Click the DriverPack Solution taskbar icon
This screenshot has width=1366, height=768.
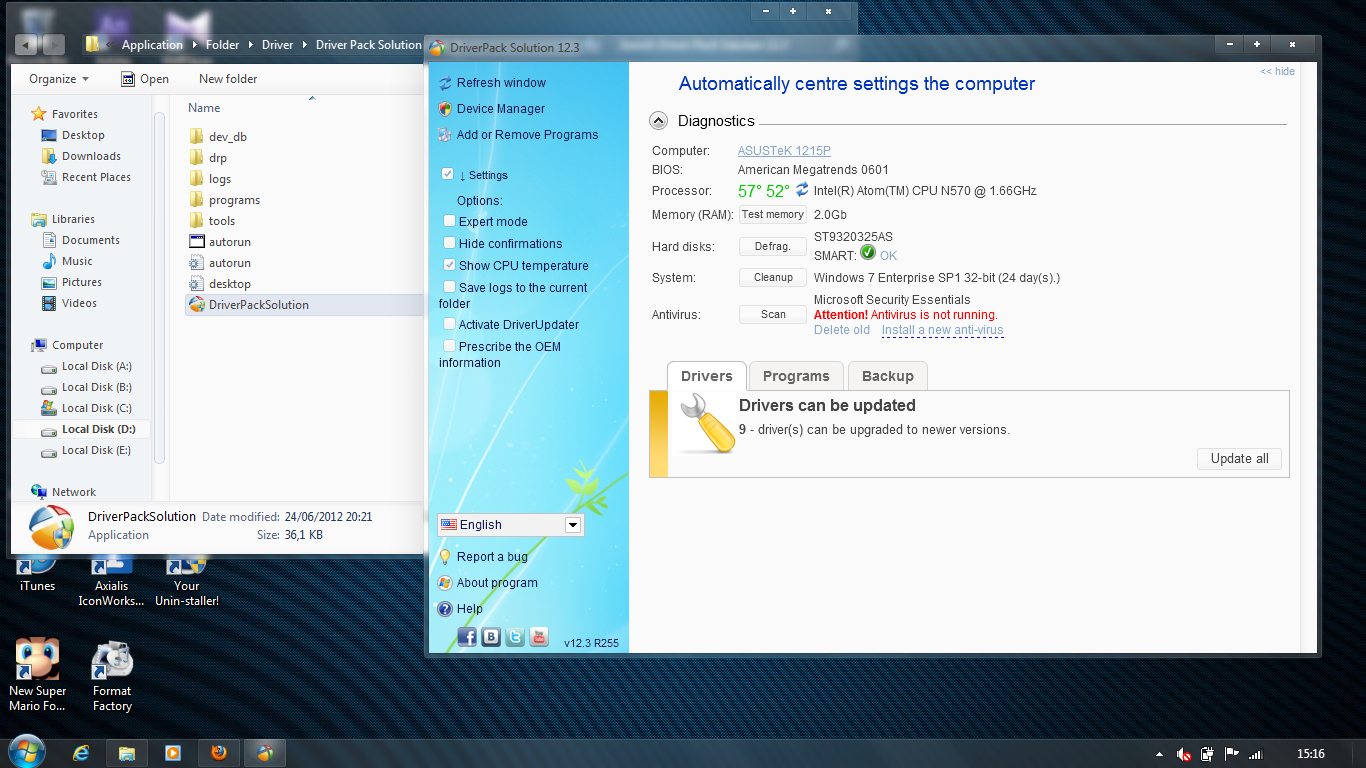click(x=264, y=753)
